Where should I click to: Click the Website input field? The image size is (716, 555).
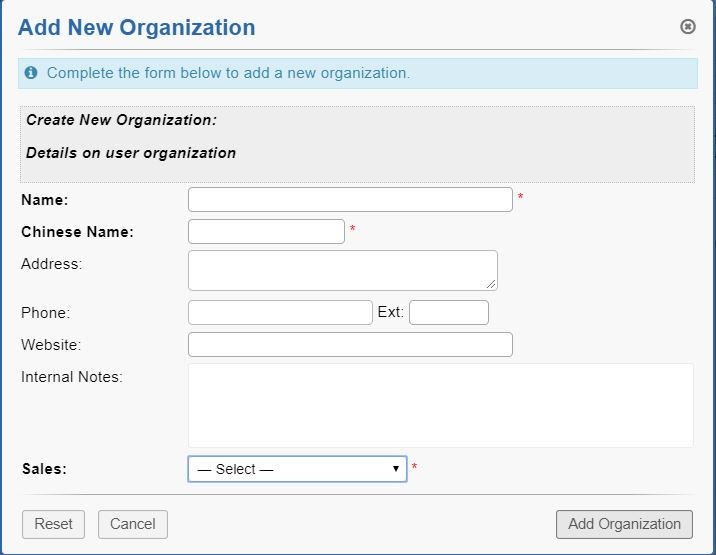click(350, 344)
